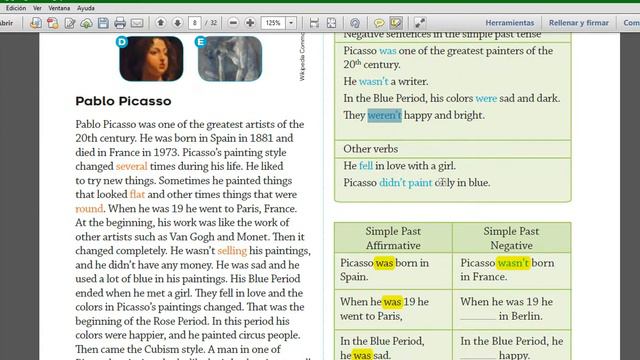This screenshot has width=640, height=360.
Task: Click the fit full page icon
Action: [331, 23]
